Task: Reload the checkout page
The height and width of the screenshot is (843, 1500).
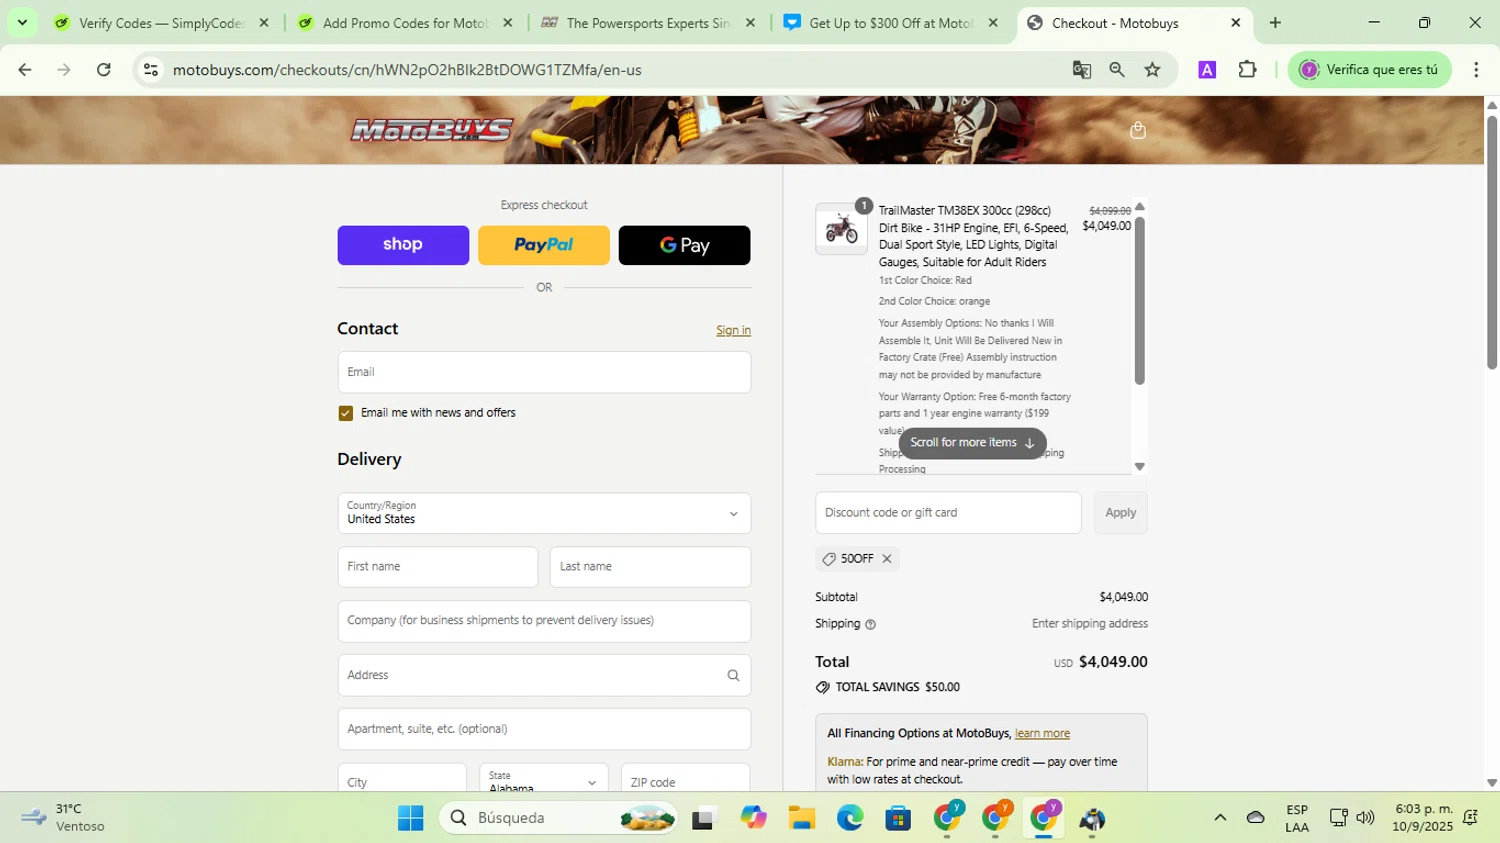Action: tap(104, 70)
